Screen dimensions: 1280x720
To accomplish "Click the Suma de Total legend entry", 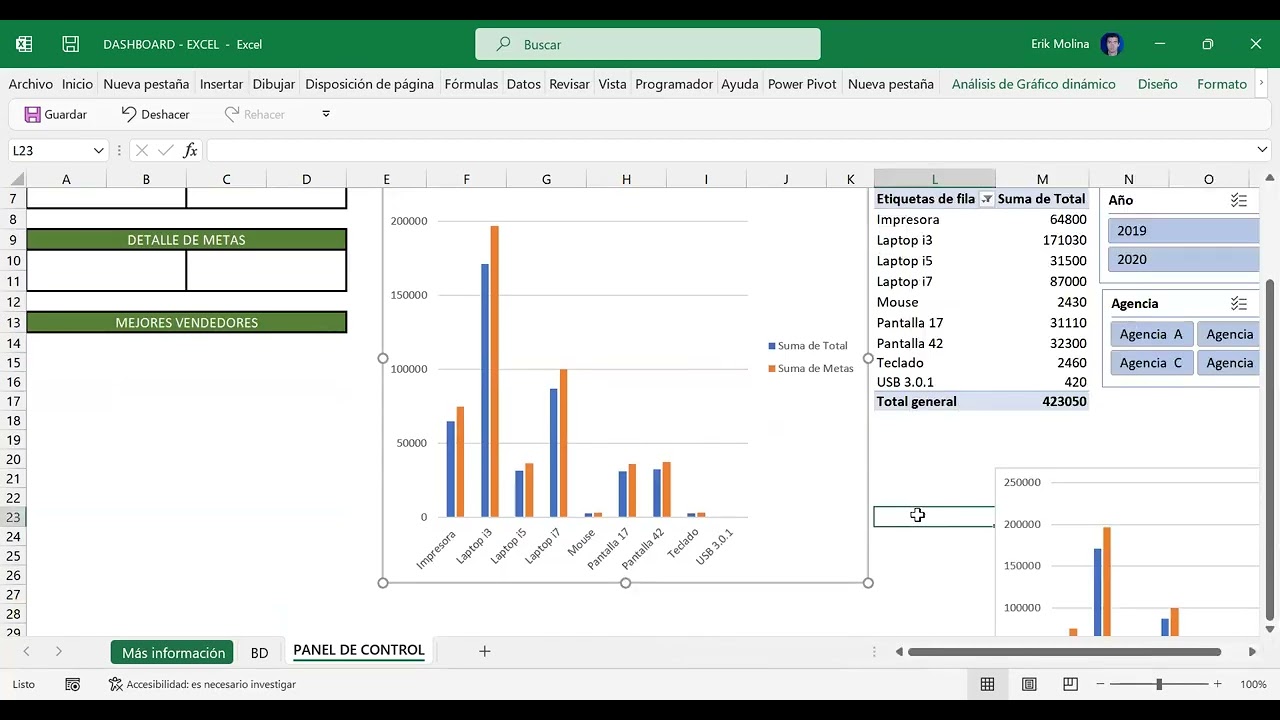I will 807,345.
